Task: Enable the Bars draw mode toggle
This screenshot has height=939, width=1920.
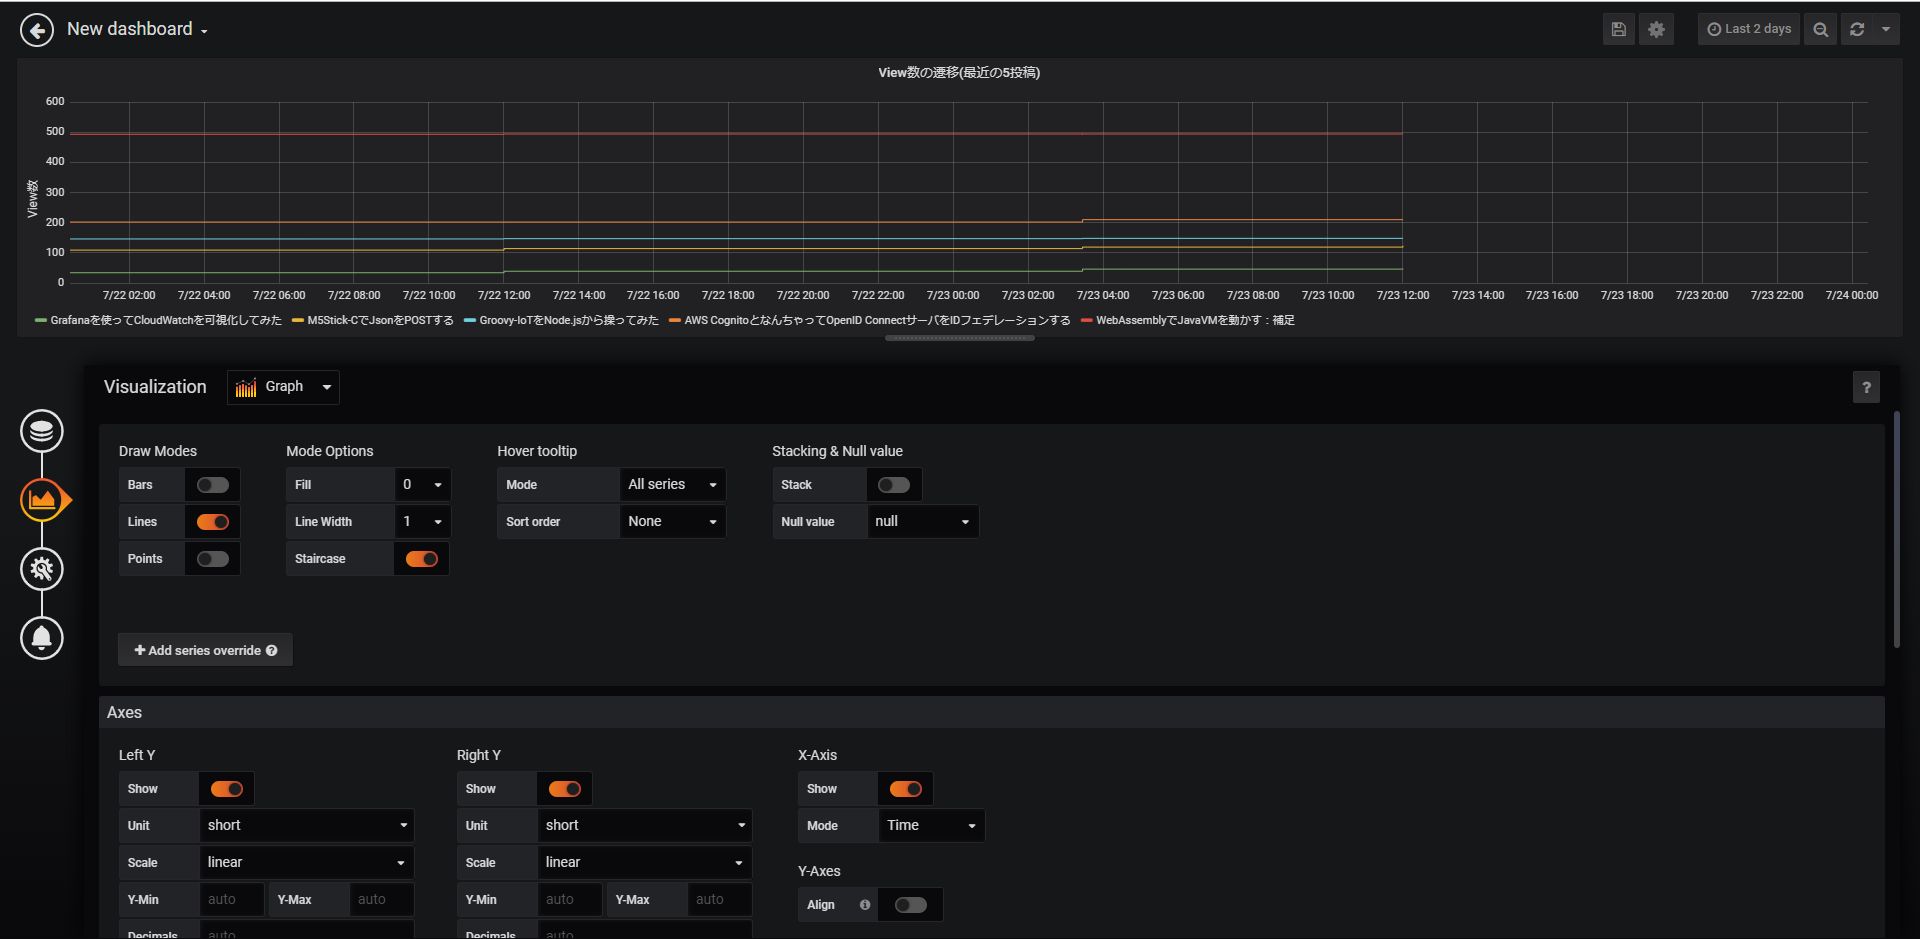Action: (x=212, y=485)
